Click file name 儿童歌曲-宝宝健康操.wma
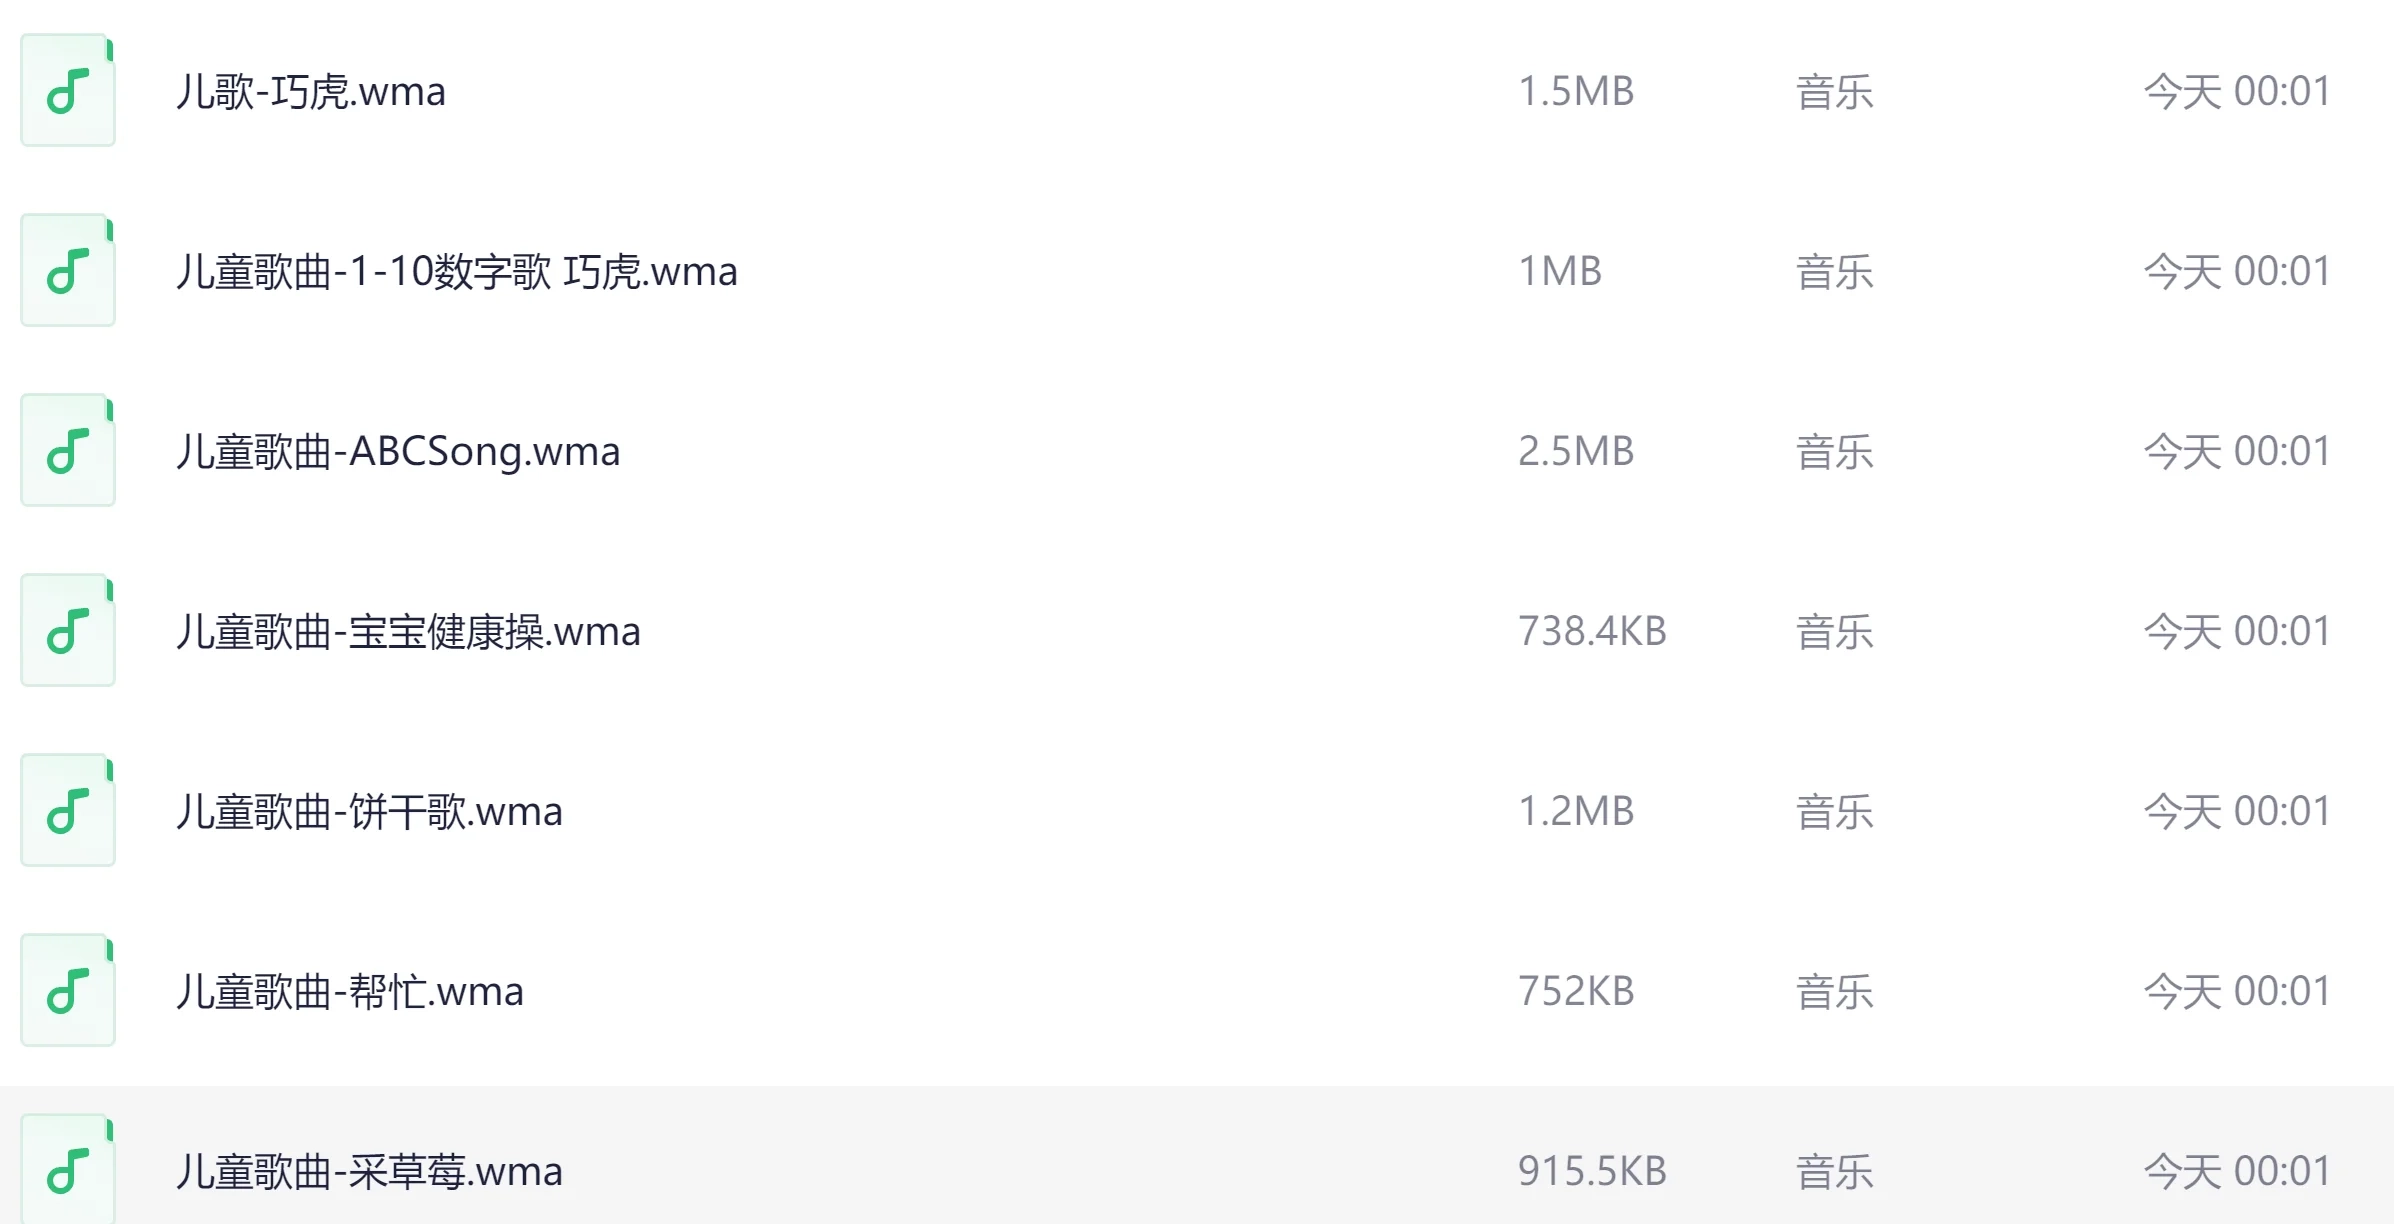Image resolution: width=2394 pixels, height=1224 pixels. [408, 632]
